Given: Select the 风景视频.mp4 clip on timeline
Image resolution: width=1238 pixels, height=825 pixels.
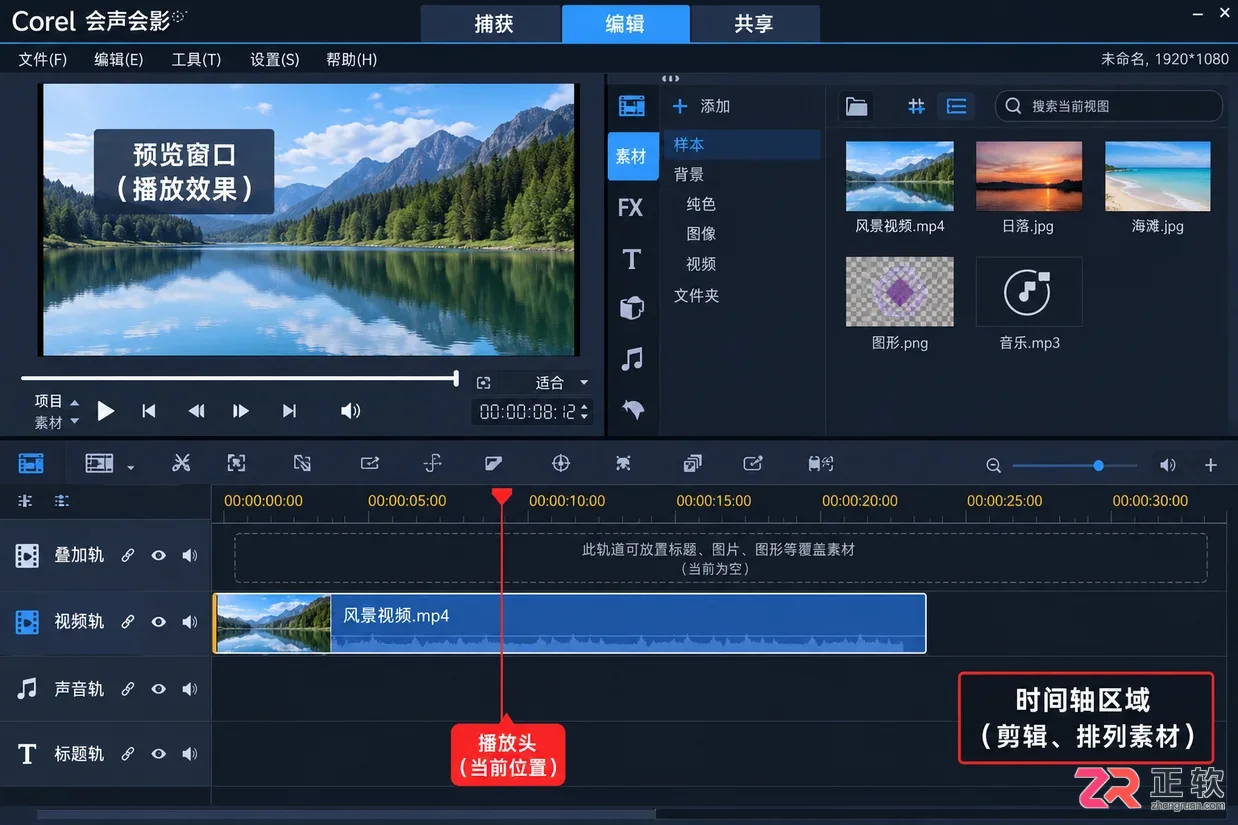Looking at the screenshot, I should [x=570, y=623].
